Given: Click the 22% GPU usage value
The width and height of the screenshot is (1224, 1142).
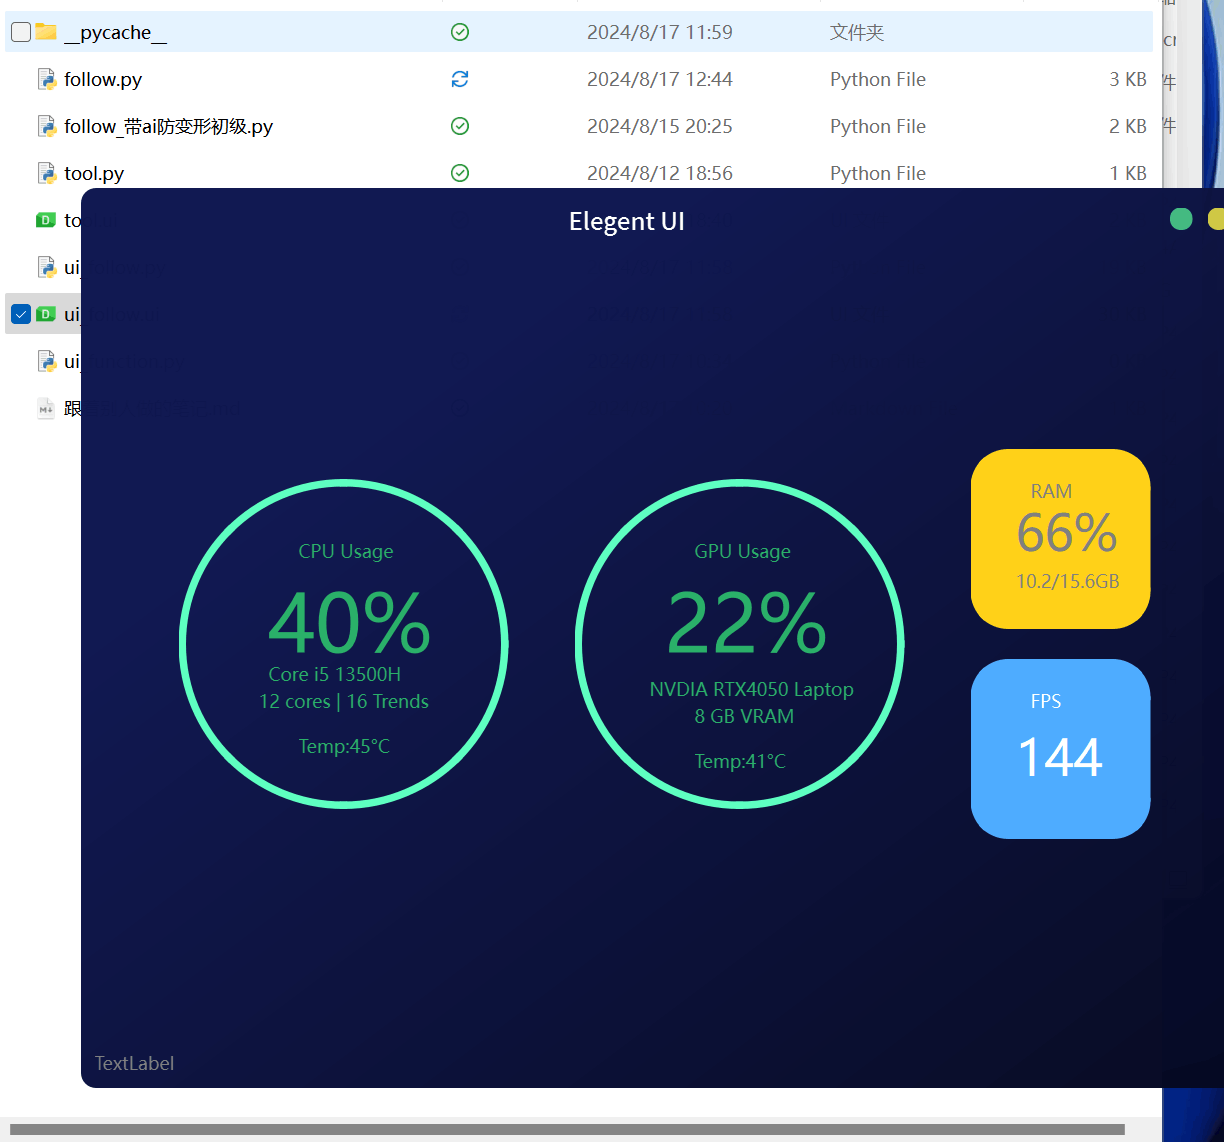Looking at the screenshot, I should click(746, 622).
